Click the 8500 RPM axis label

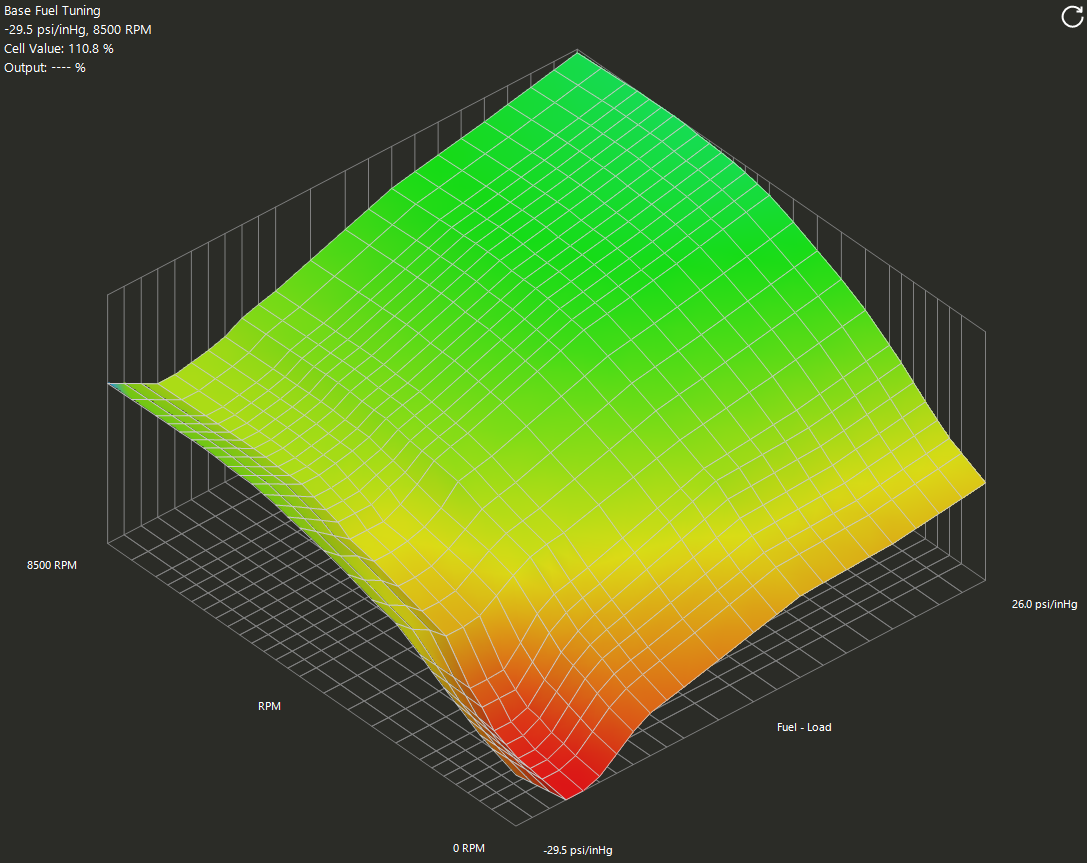click(52, 565)
